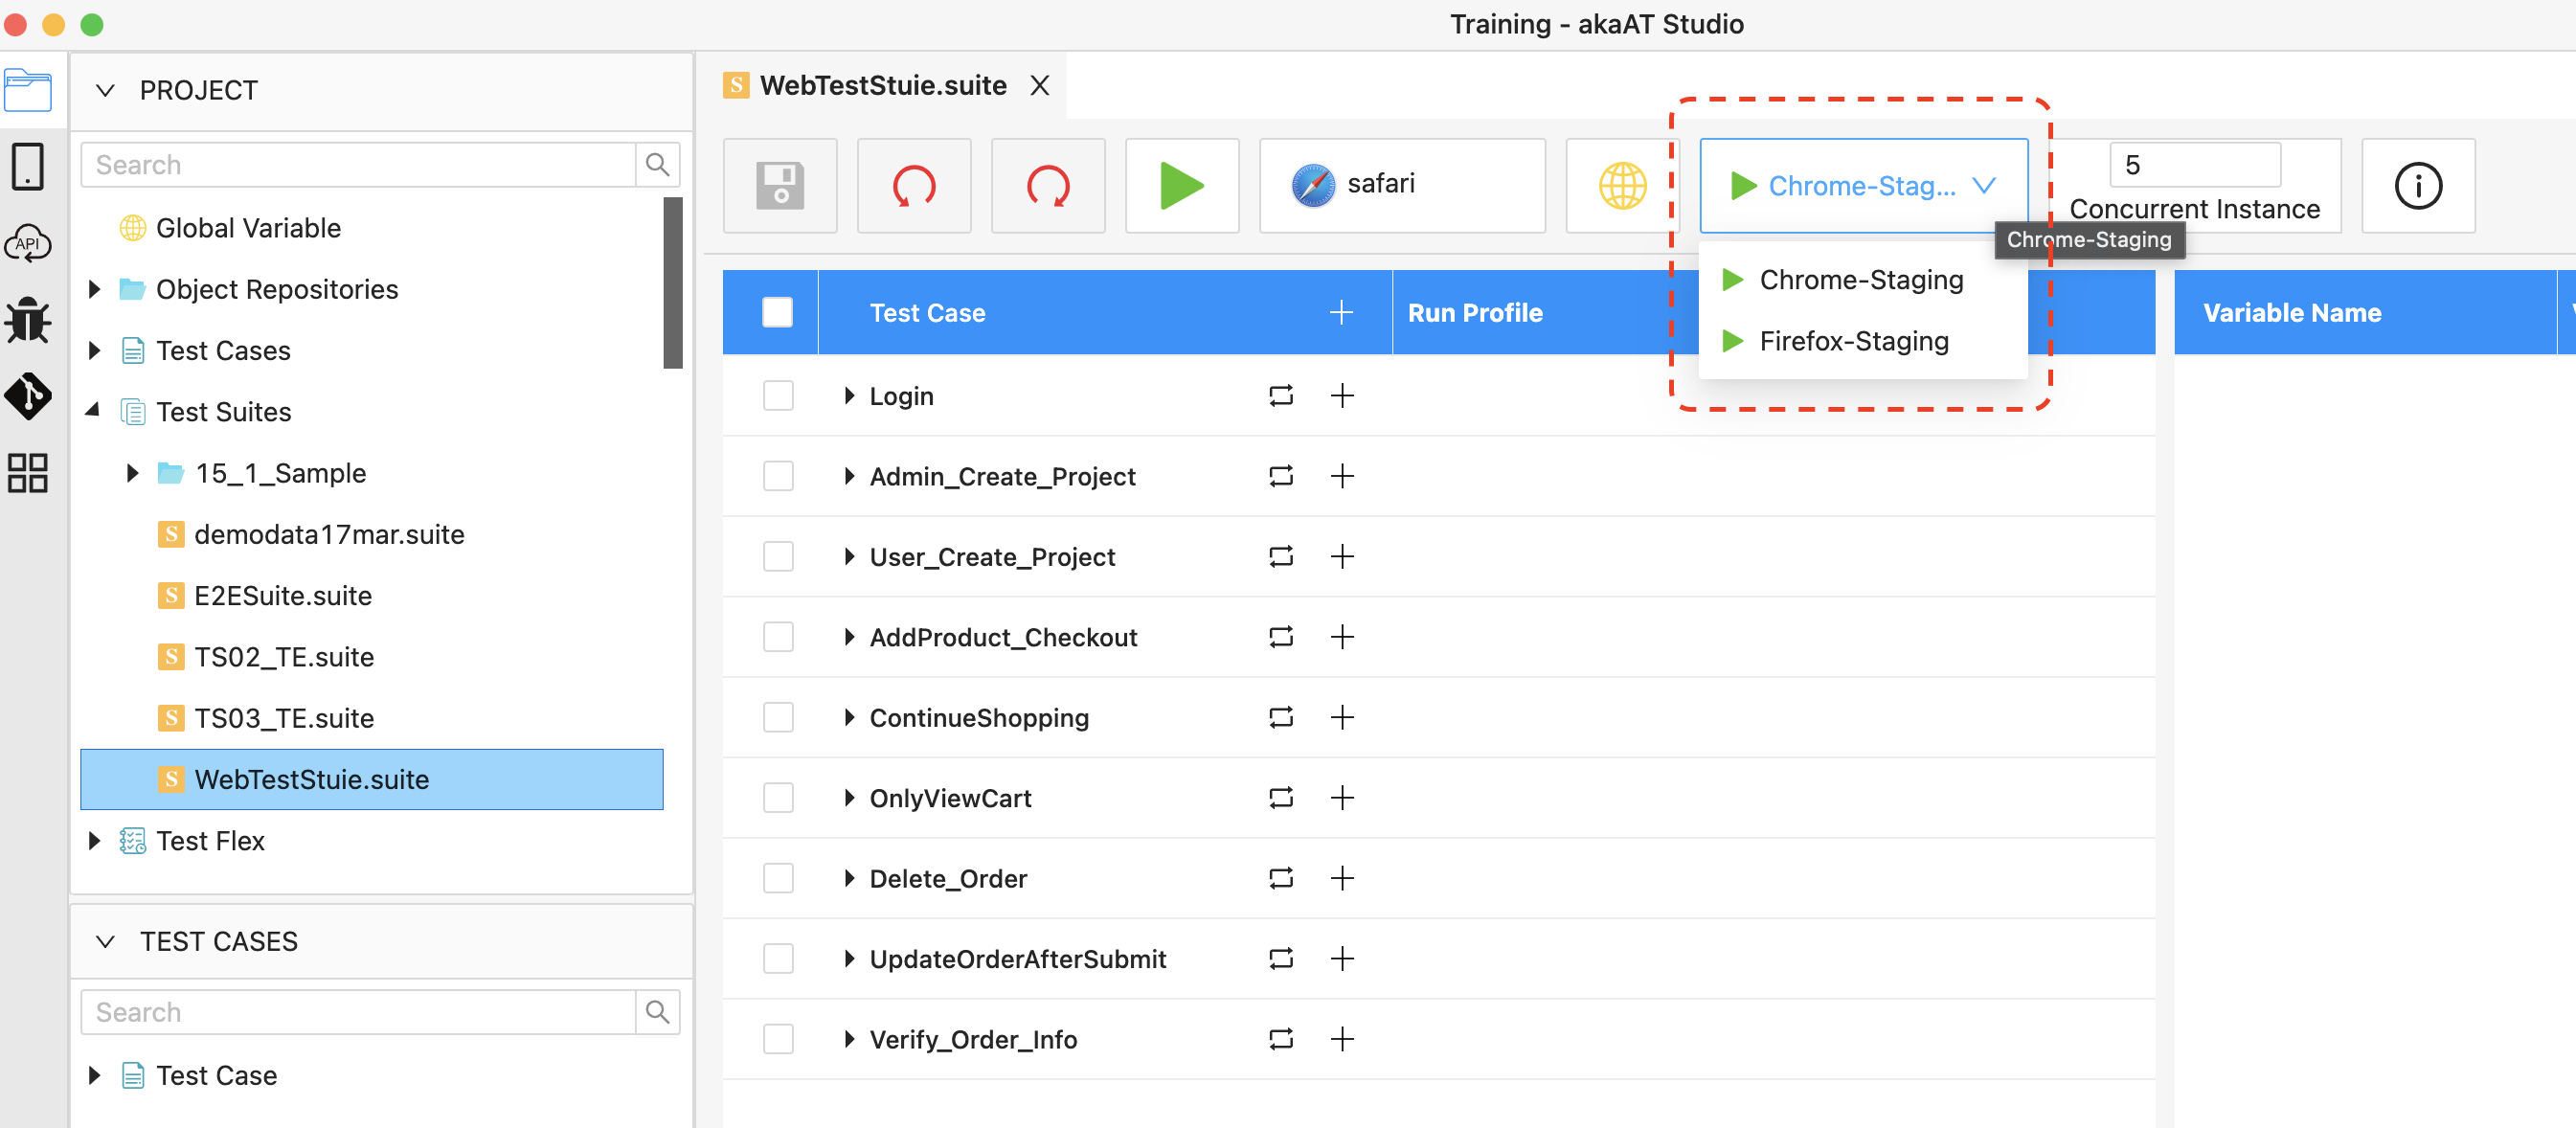2576x1128 pixels.
Task: Check the Login test case checkbox
Action: point(778,396)
